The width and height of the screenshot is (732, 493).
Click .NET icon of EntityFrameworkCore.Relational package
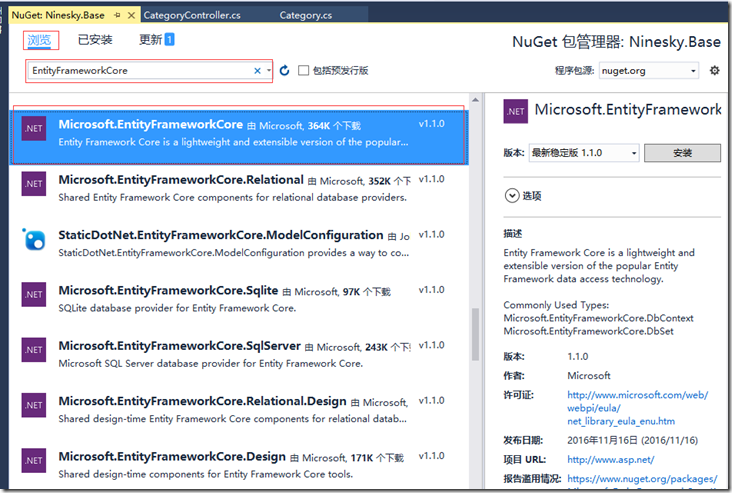(x=34, y=183)
